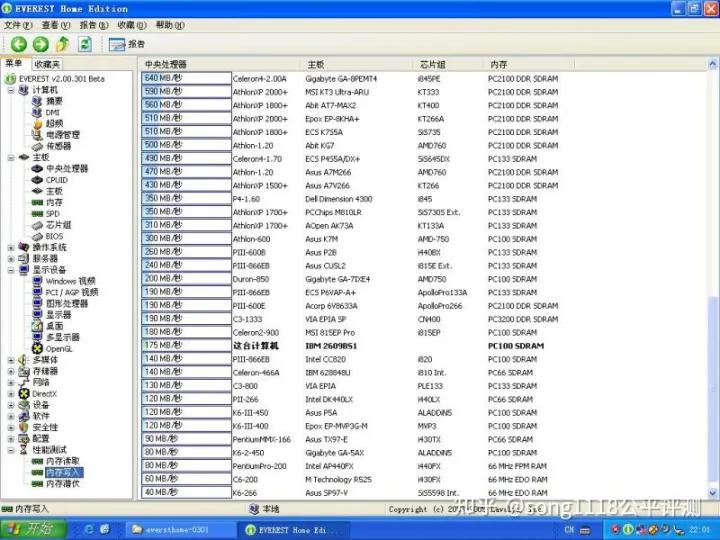Collapse the 计算机 tree node

pos(11,90)
